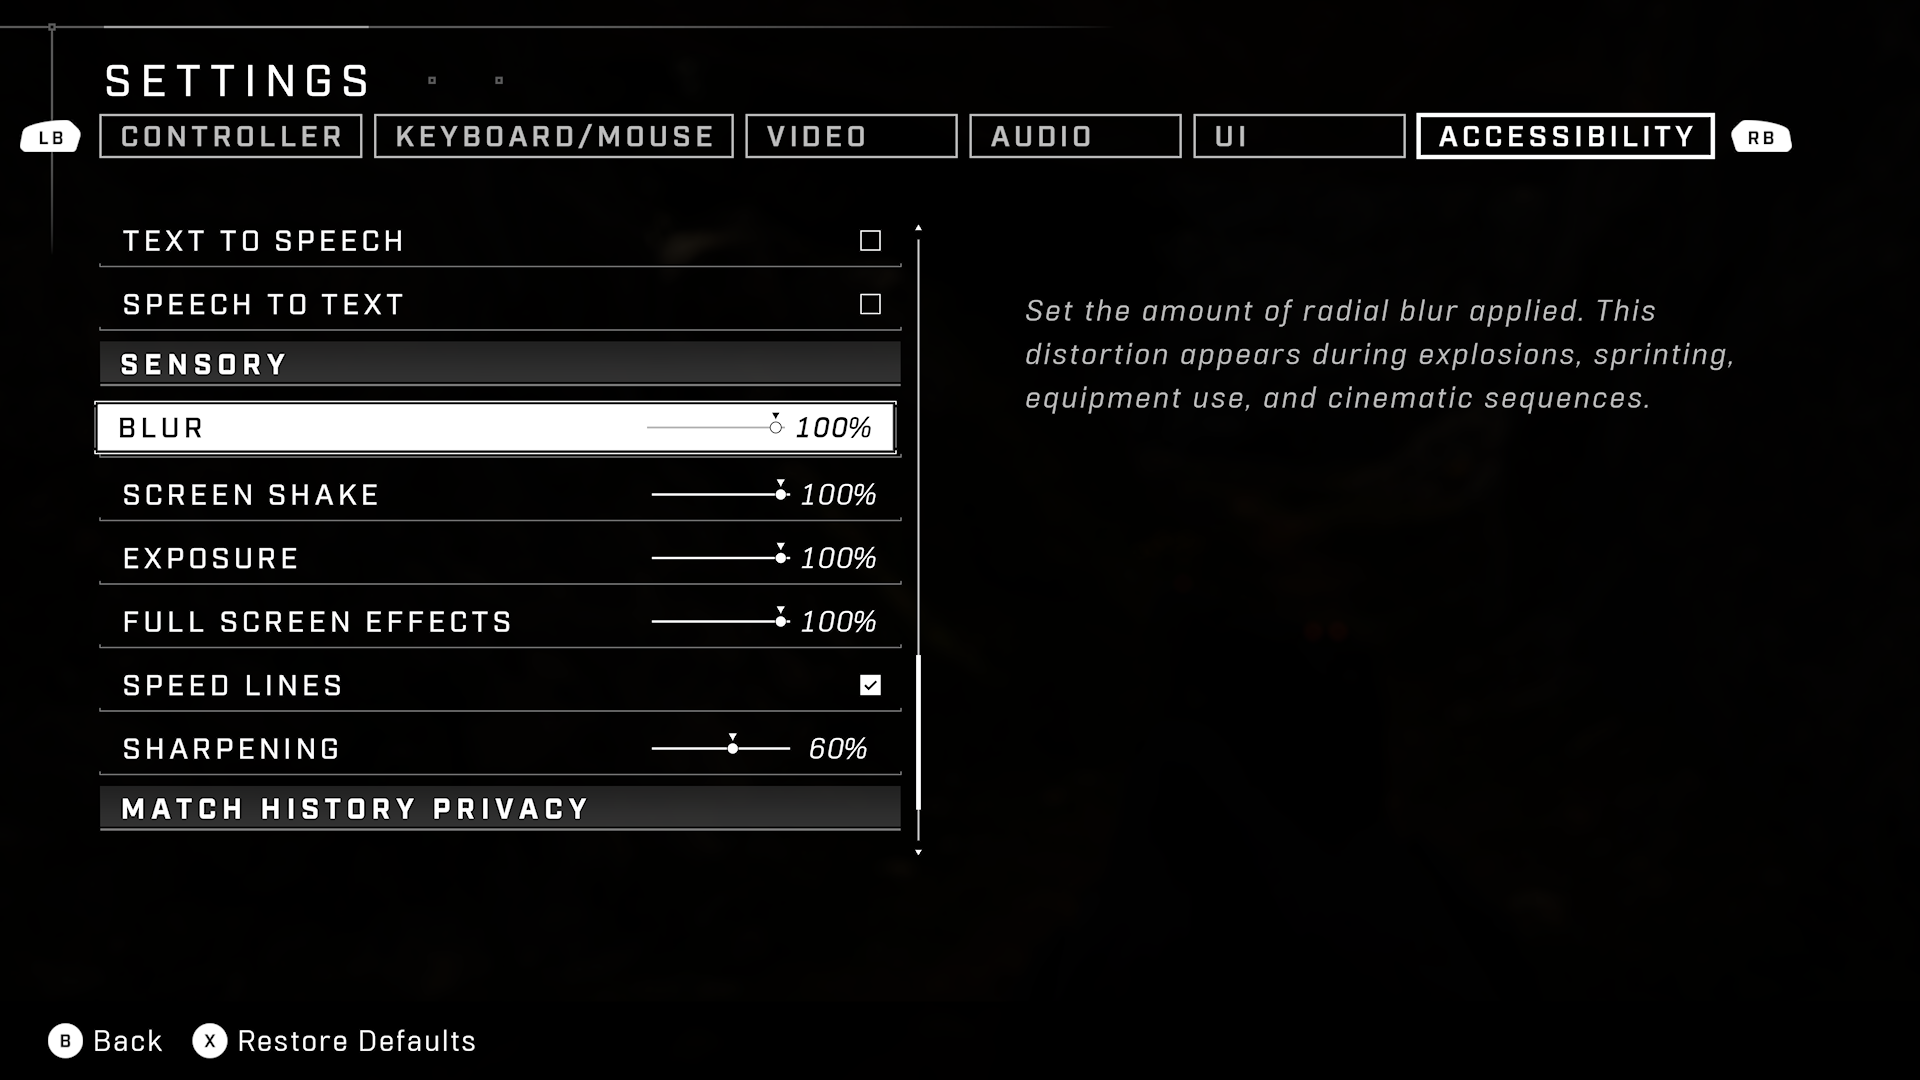Switch to Controller settings tab

[232, 136]
